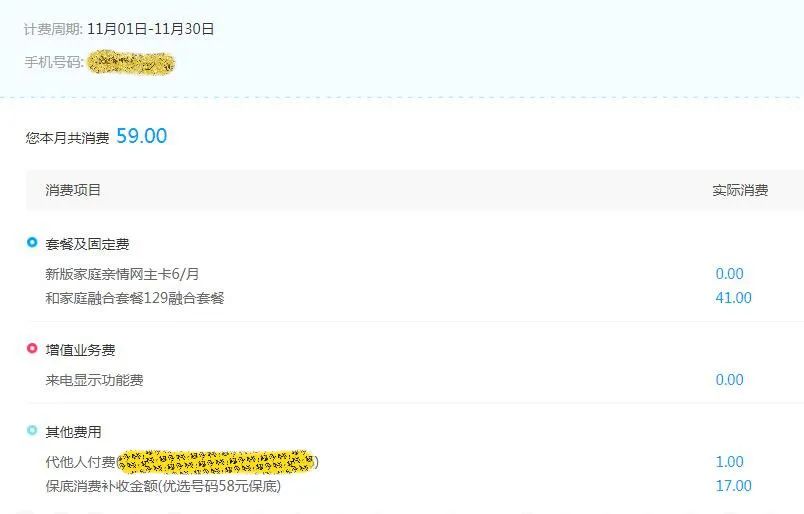Click the billing period 11月01日-11月30日 text
Image resolution: width=804 pixels, height=514 pixels.
click(x=151, y=29)
